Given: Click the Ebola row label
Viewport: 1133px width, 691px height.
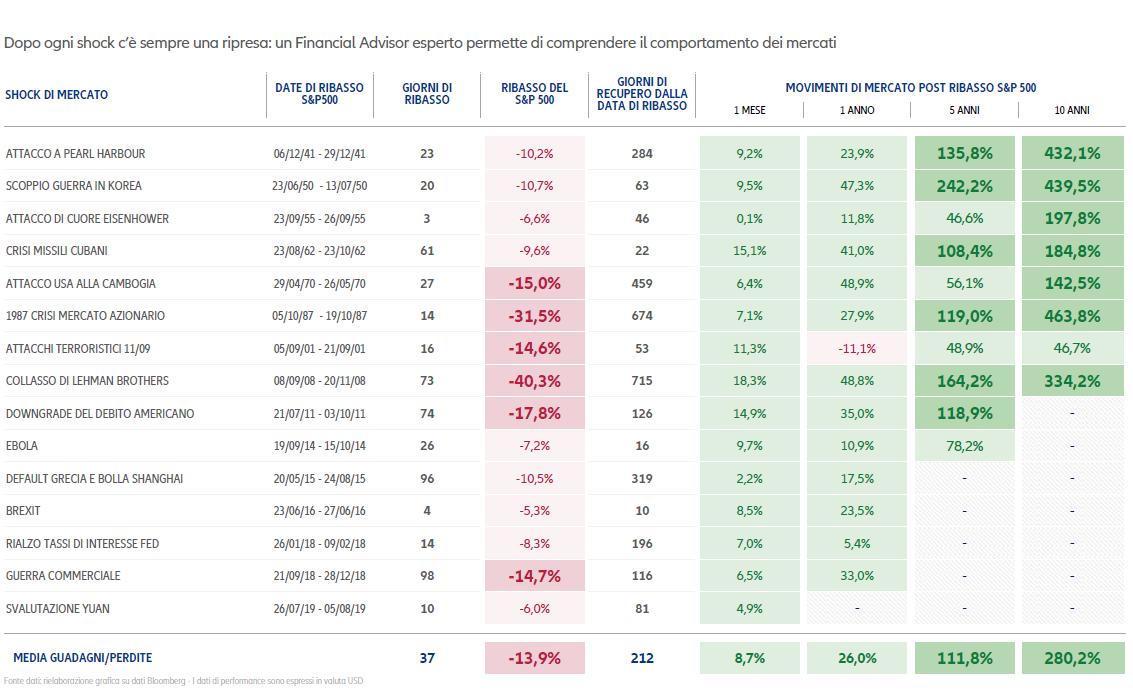Looking at the screenshot, I should point(22,446).
